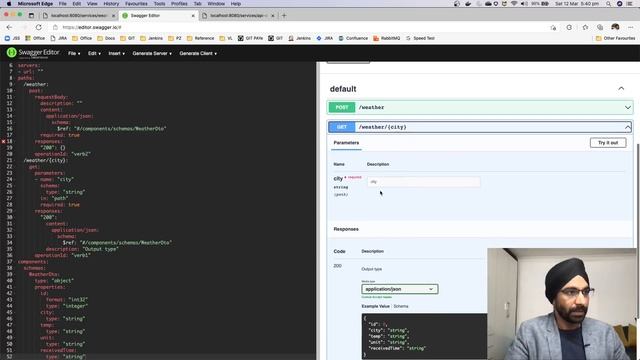Viewport: 640px width, 360px height.
Task: Open the JSS bookmark
Action: 12,38
